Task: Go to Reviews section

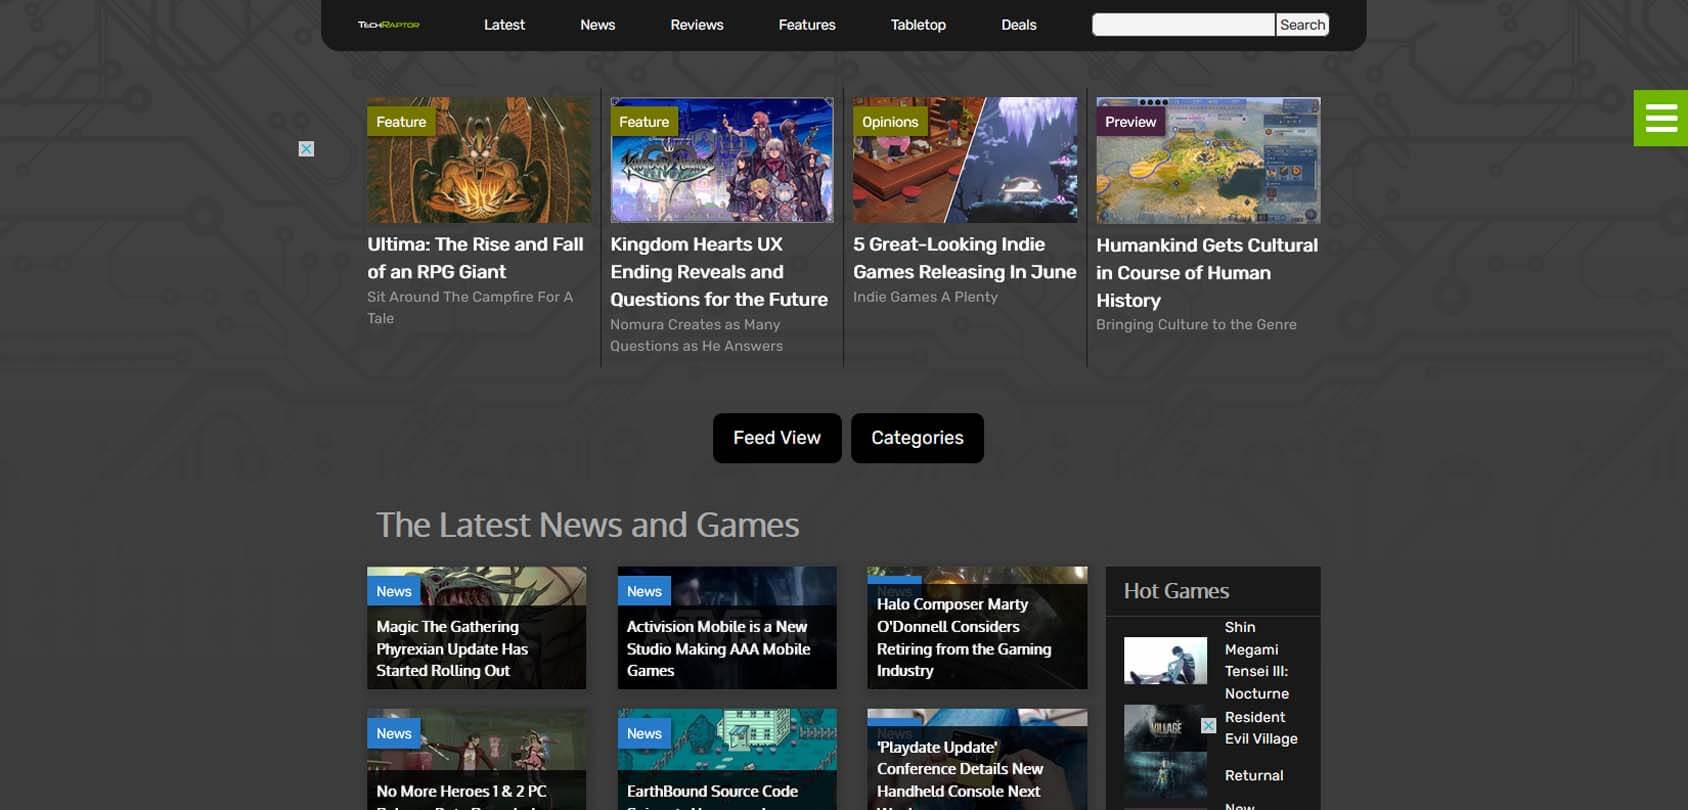Action: 696,25
